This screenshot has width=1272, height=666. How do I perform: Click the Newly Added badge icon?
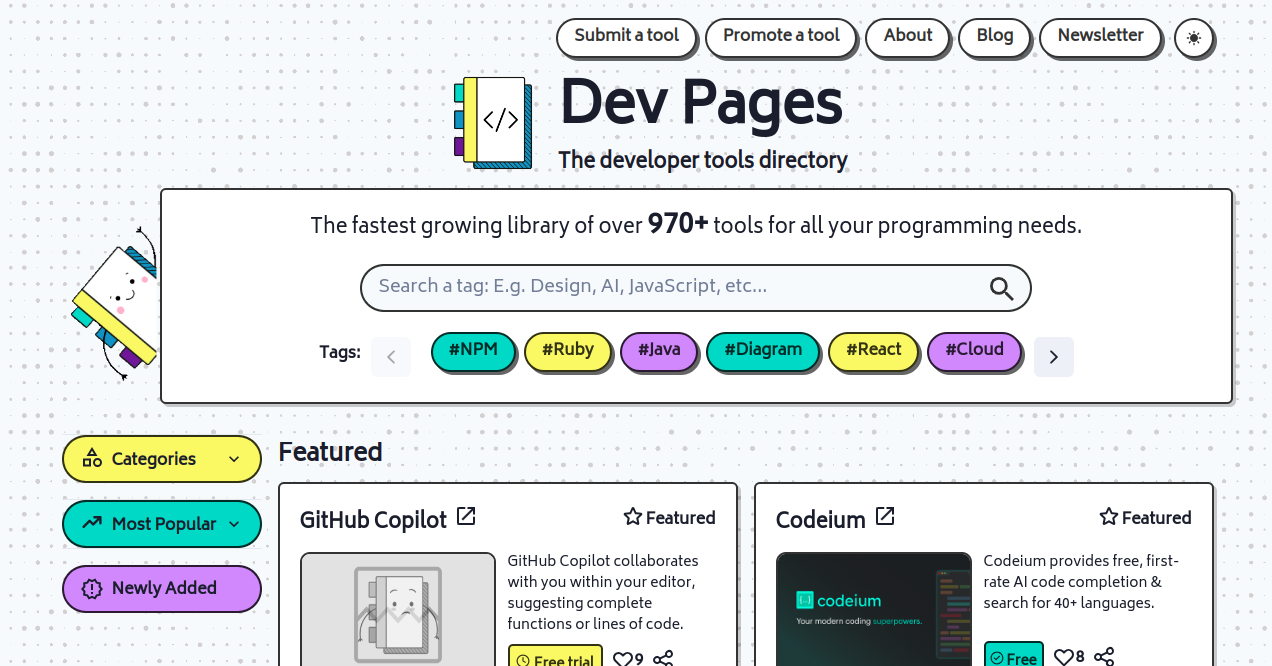92,588
